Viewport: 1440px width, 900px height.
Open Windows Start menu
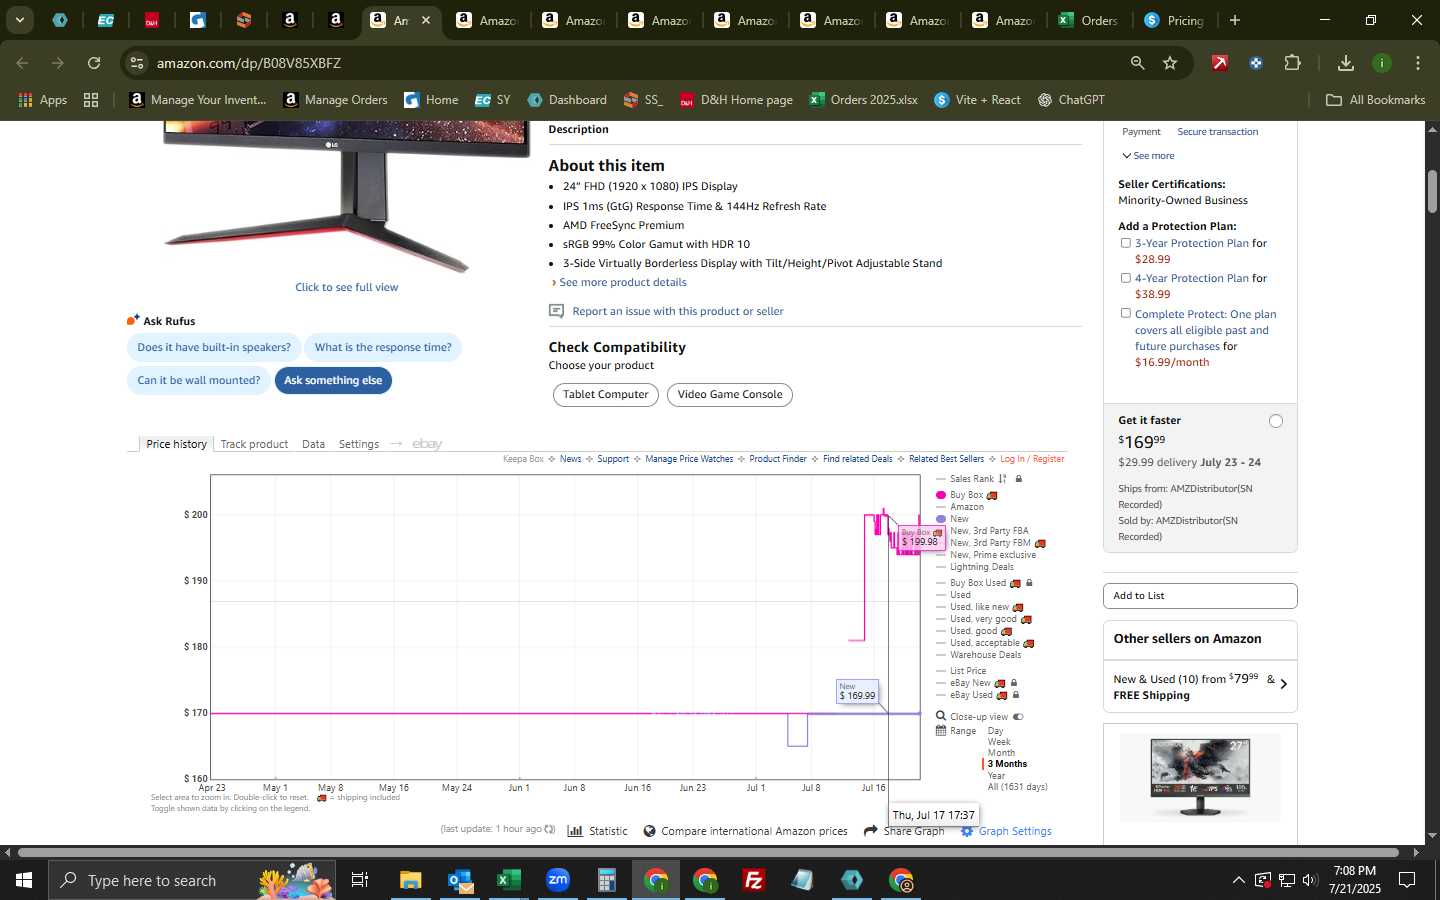pyautogui.click(x=24, y=880)
